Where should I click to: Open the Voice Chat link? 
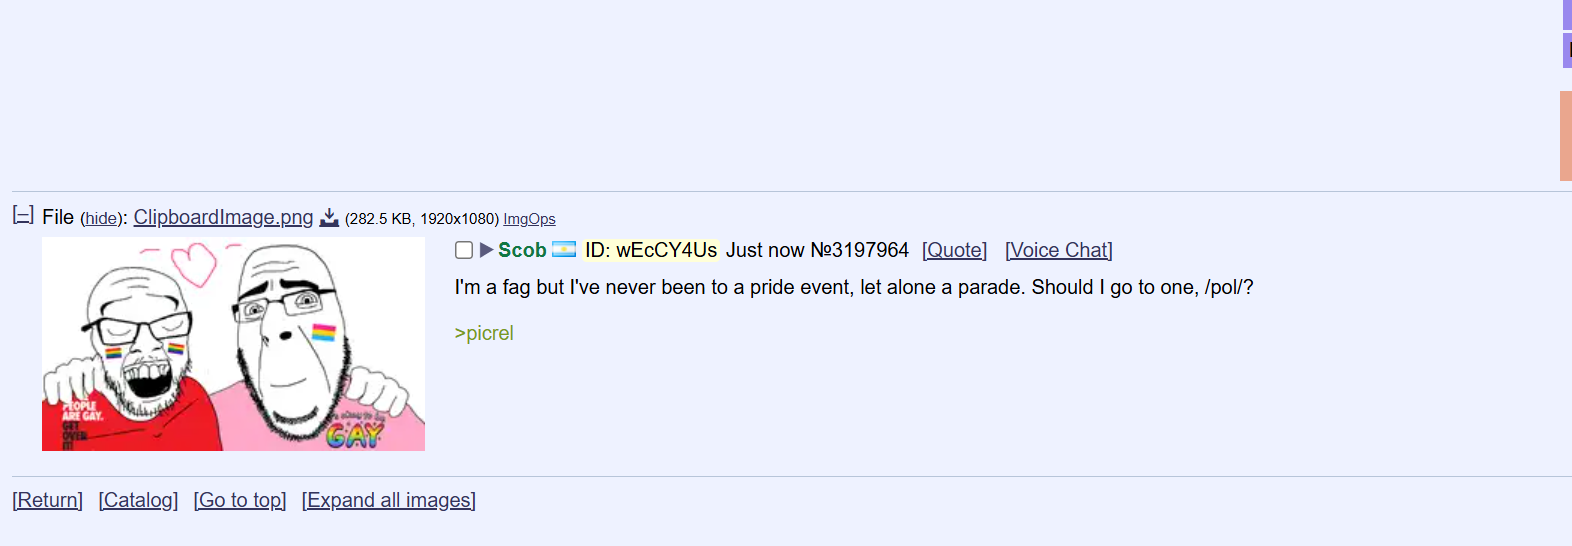click(x=1059, y=250)
